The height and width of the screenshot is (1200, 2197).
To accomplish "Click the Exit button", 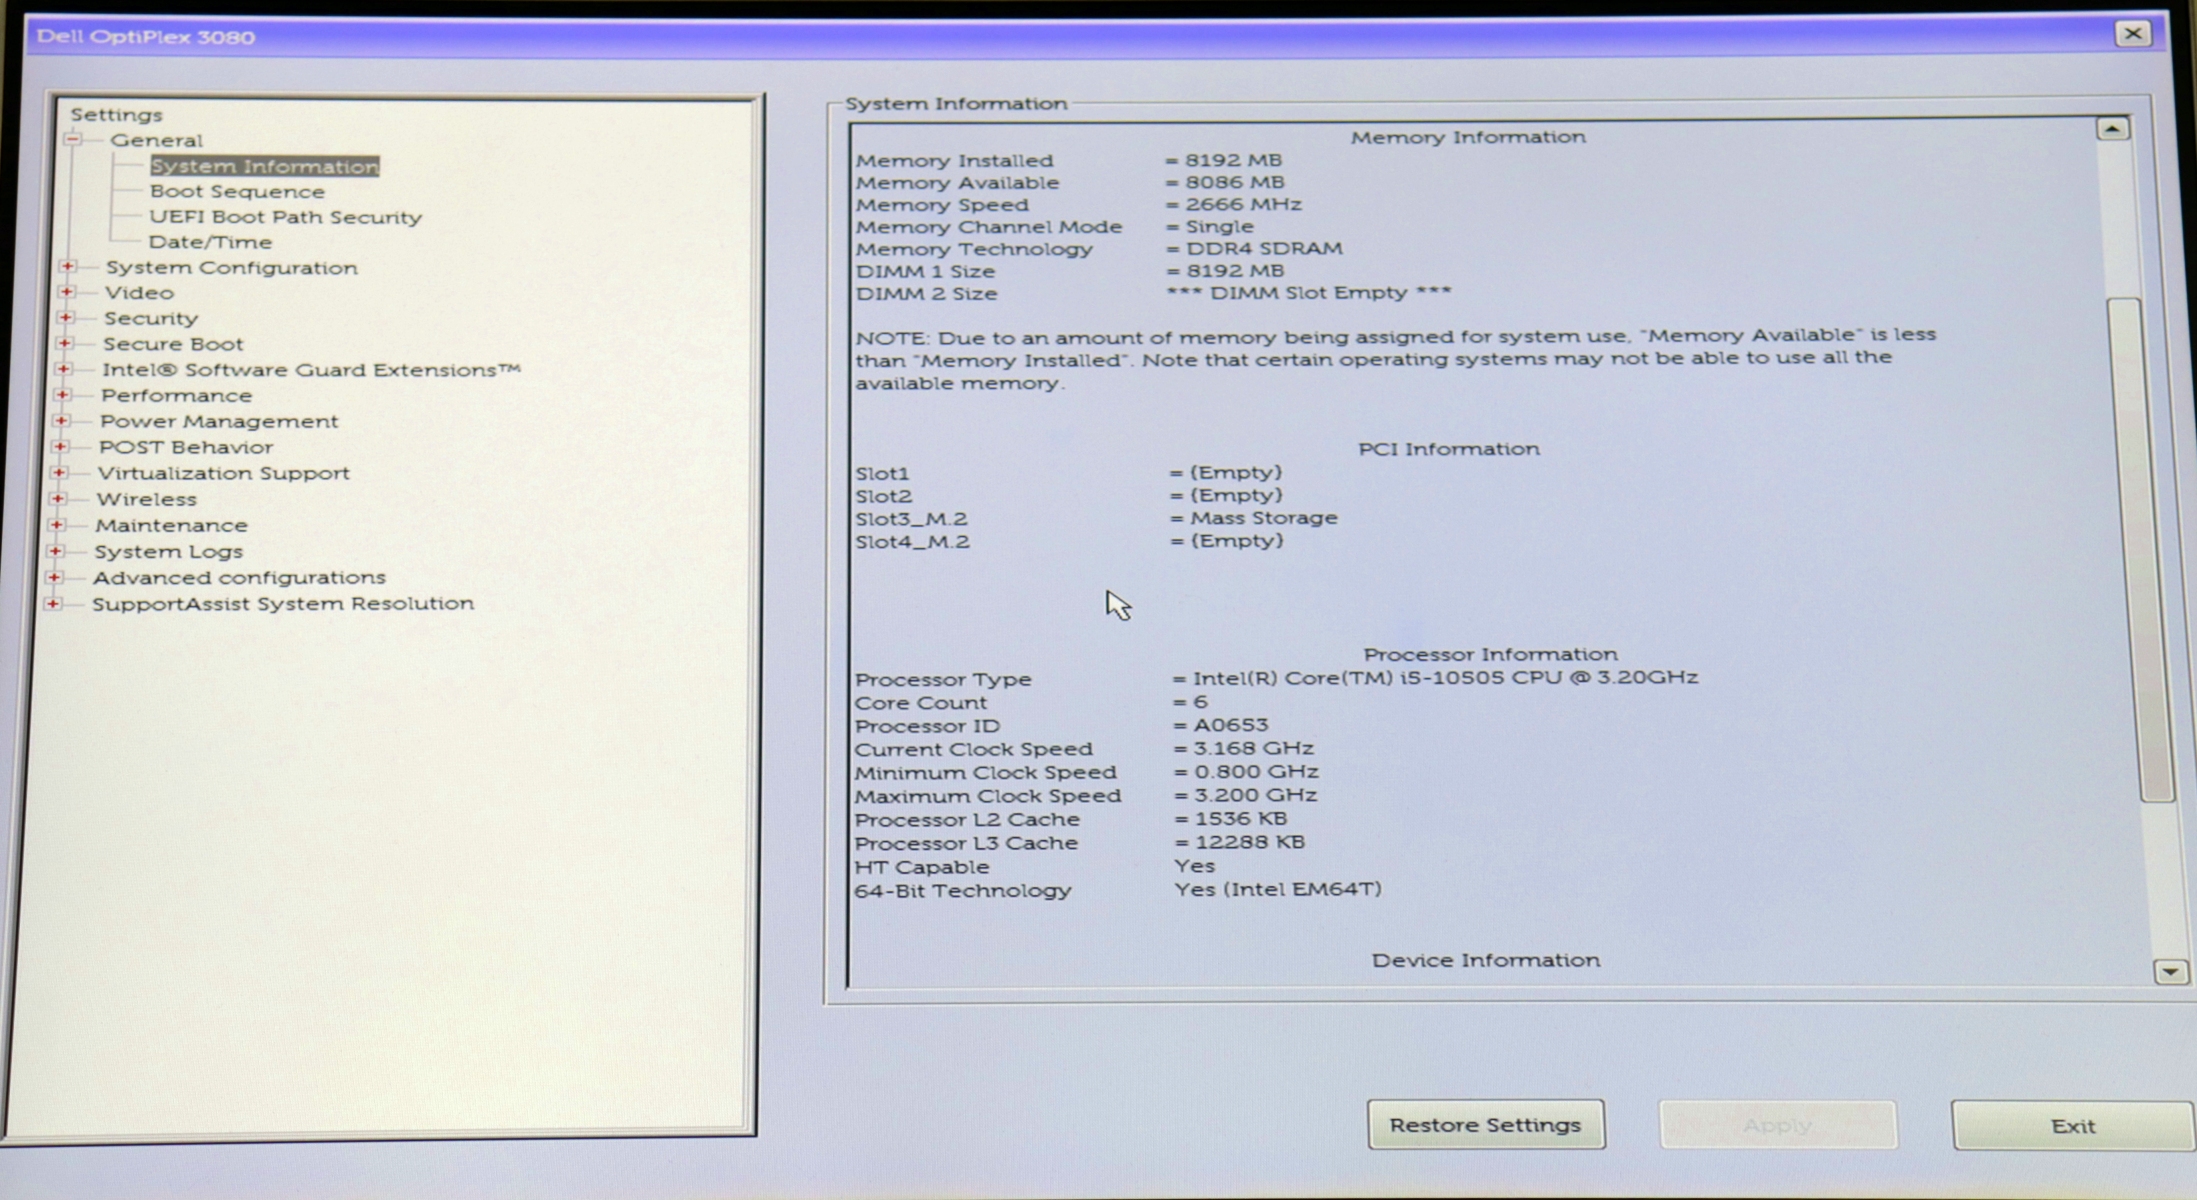I will [2073, 1126].
